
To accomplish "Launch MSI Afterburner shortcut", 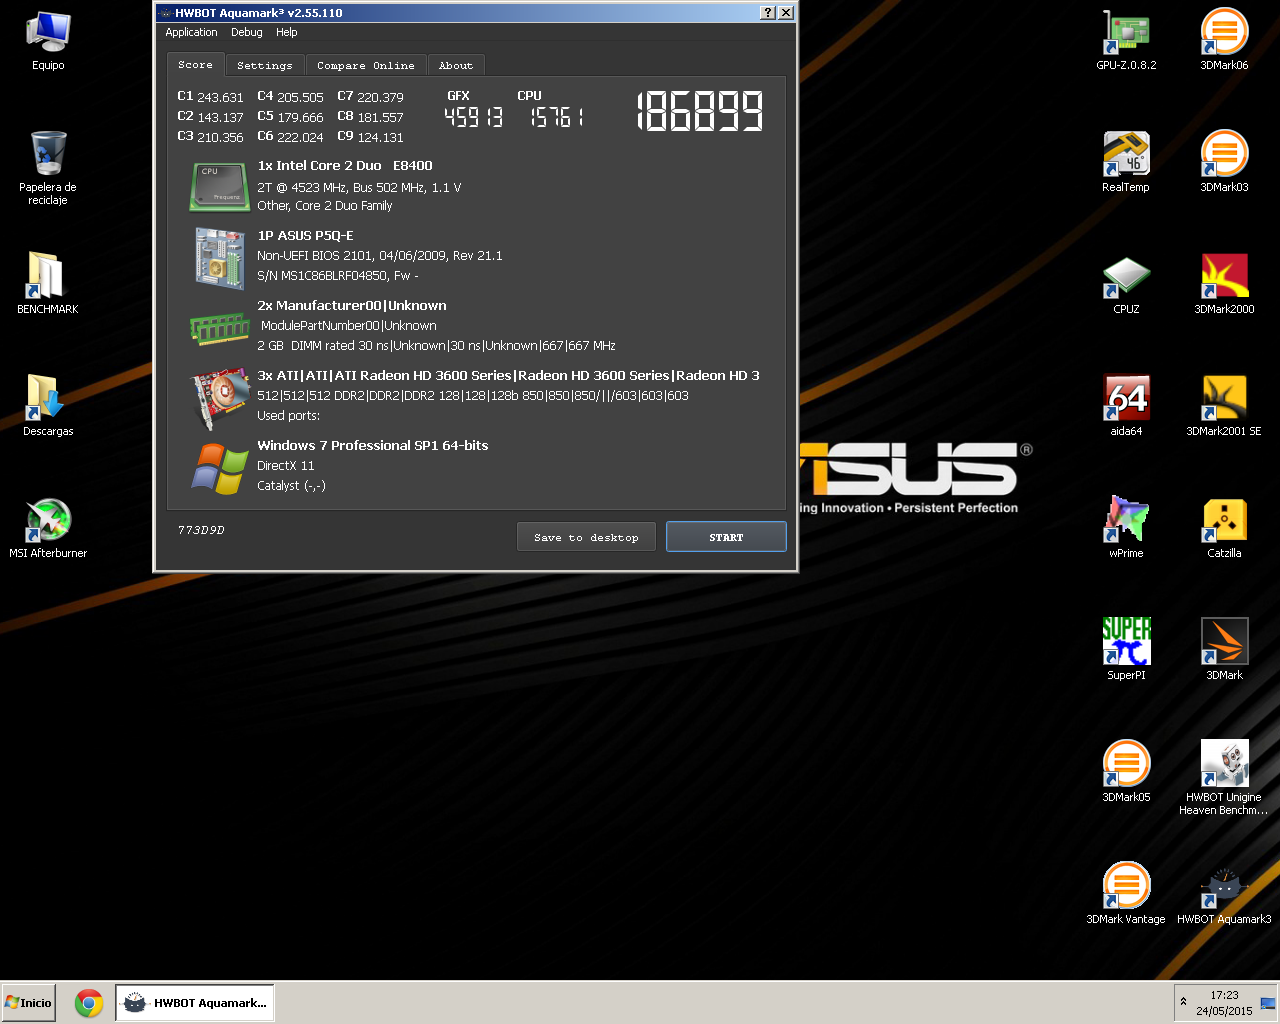I will click(48, 527).
